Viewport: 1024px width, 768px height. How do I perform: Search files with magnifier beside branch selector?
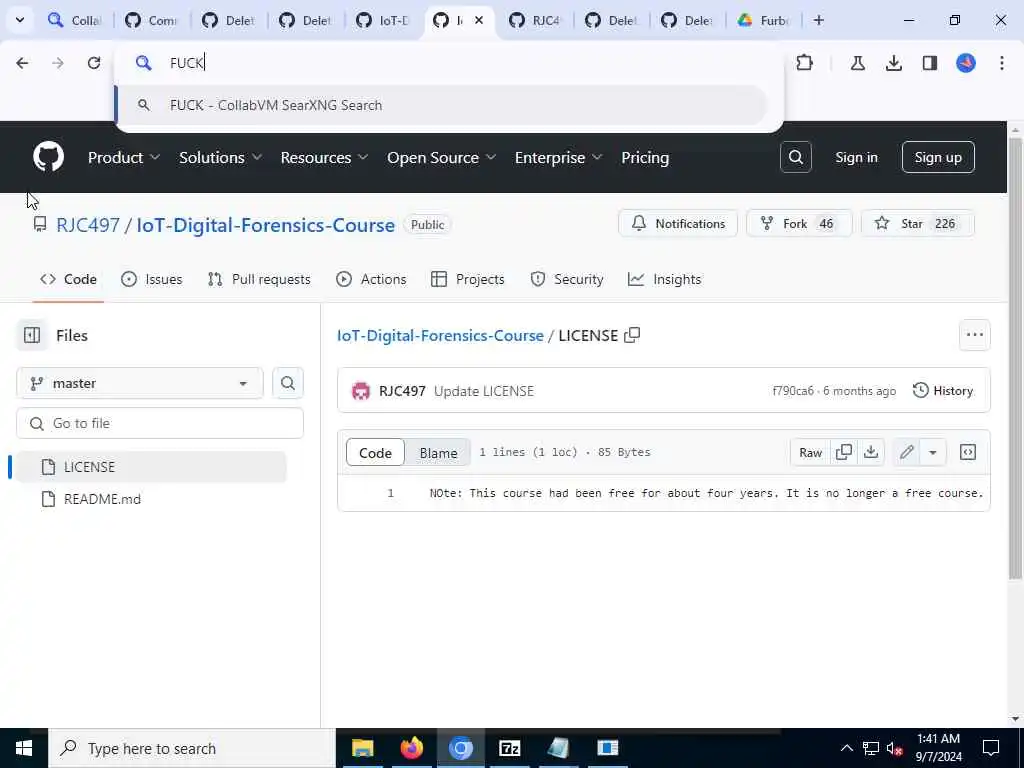coord(288,383)
